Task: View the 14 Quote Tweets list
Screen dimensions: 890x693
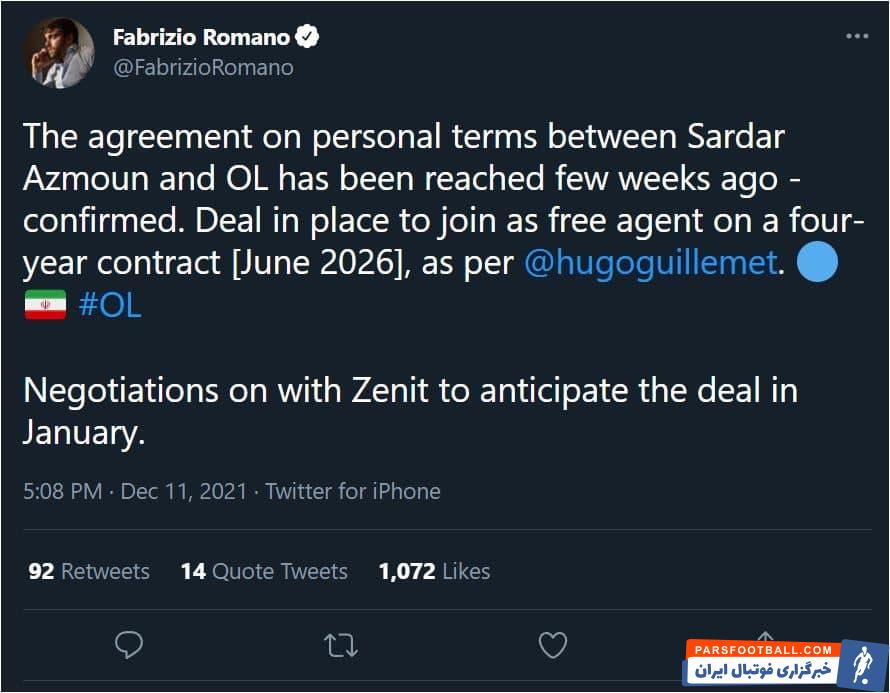Action: 264,571
